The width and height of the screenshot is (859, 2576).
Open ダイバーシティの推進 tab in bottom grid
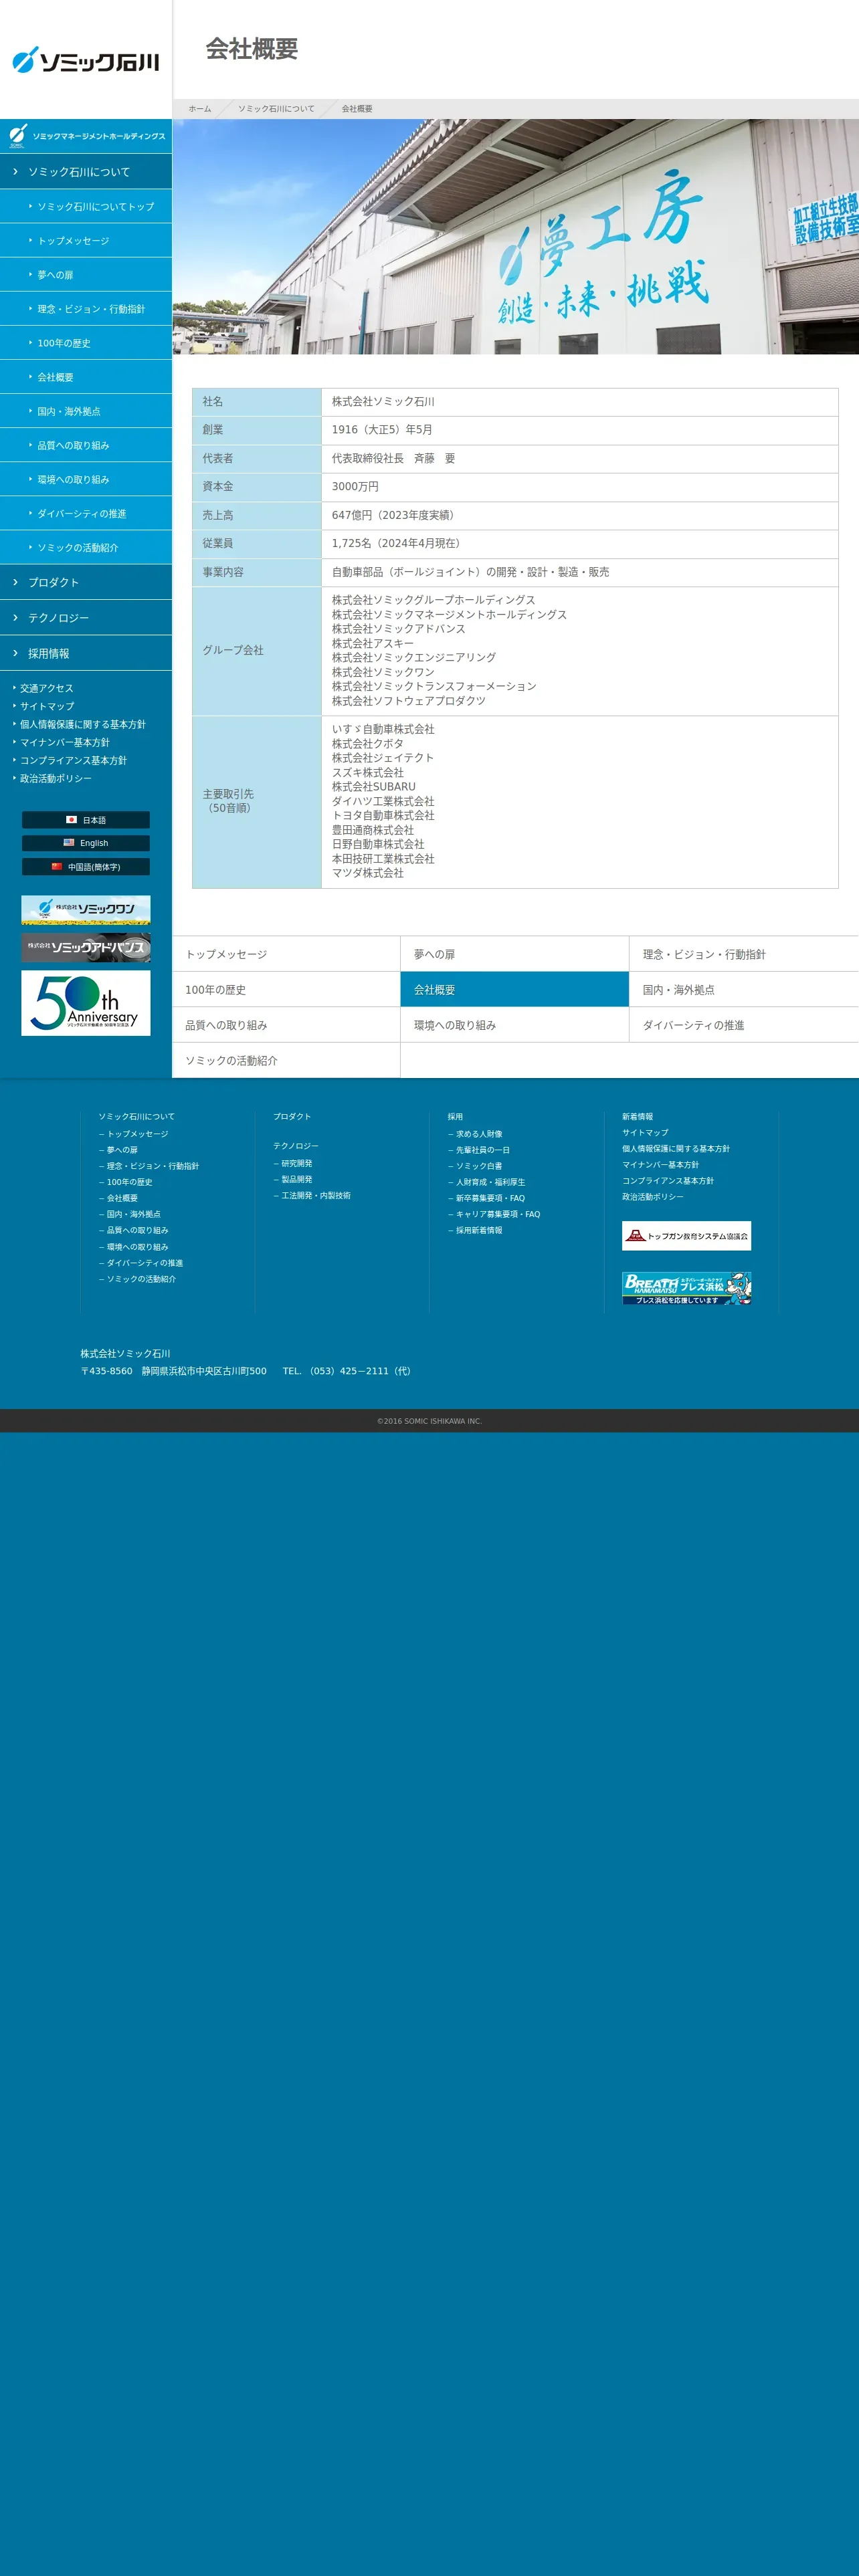pyautogui.click(x=744, y=1025)
